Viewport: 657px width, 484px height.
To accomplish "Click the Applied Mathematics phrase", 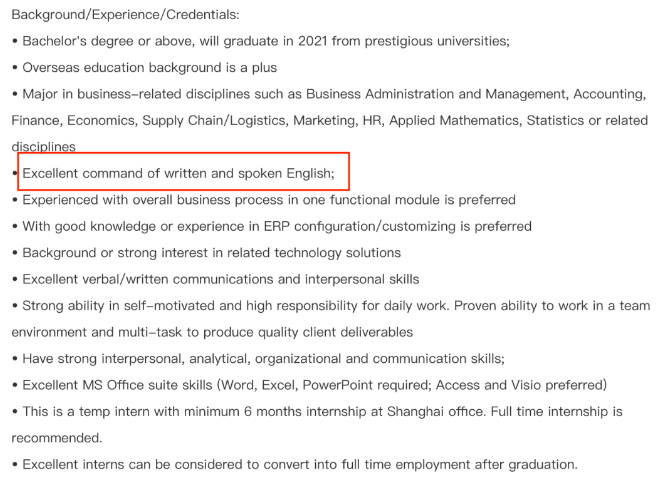I will (454, 120).
